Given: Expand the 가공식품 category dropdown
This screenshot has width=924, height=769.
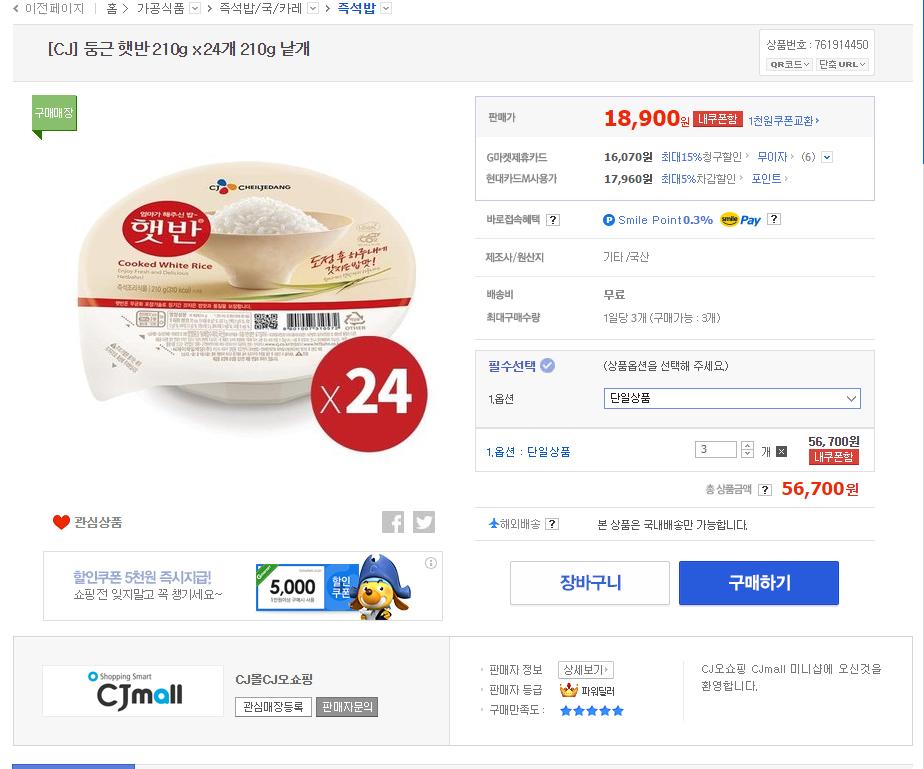Looking at the screenshot, I should tap(195, 8).
